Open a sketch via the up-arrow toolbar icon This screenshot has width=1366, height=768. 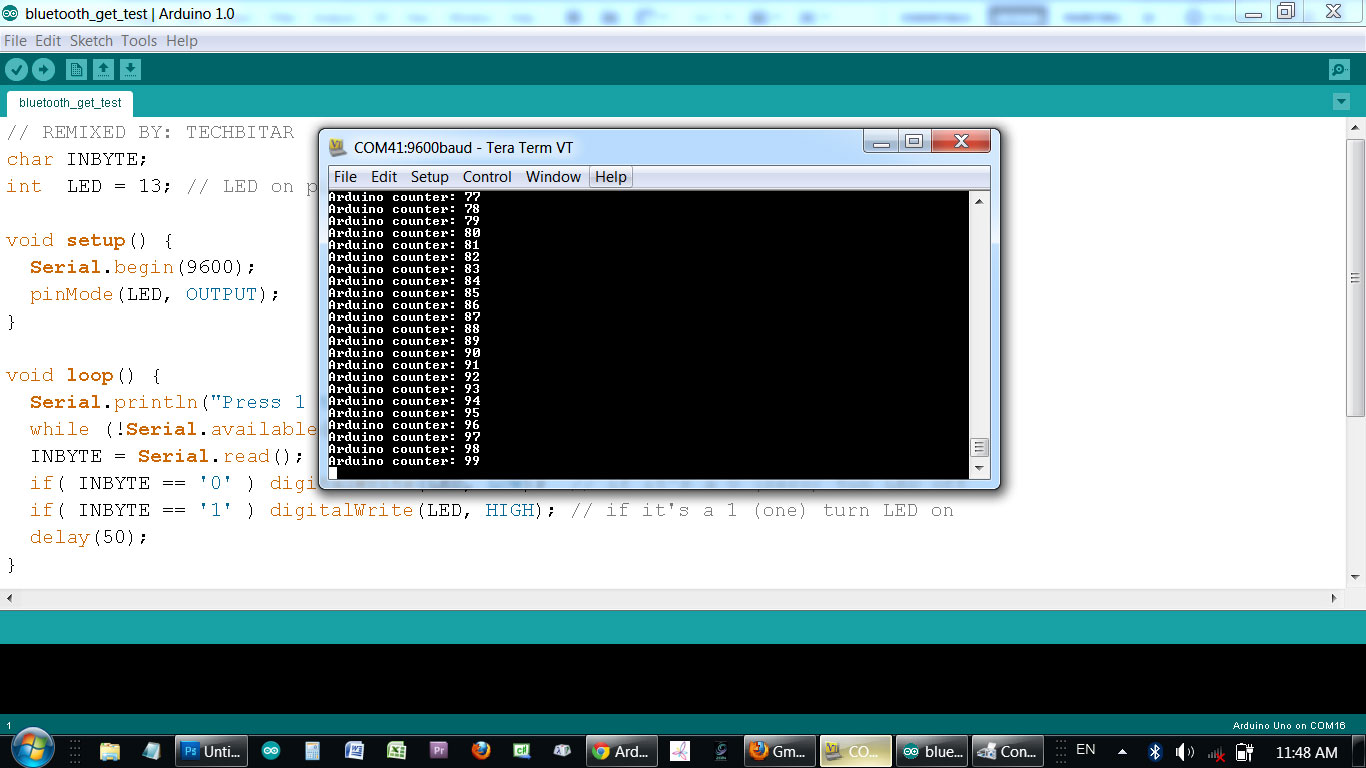click(x=103, y=69)
